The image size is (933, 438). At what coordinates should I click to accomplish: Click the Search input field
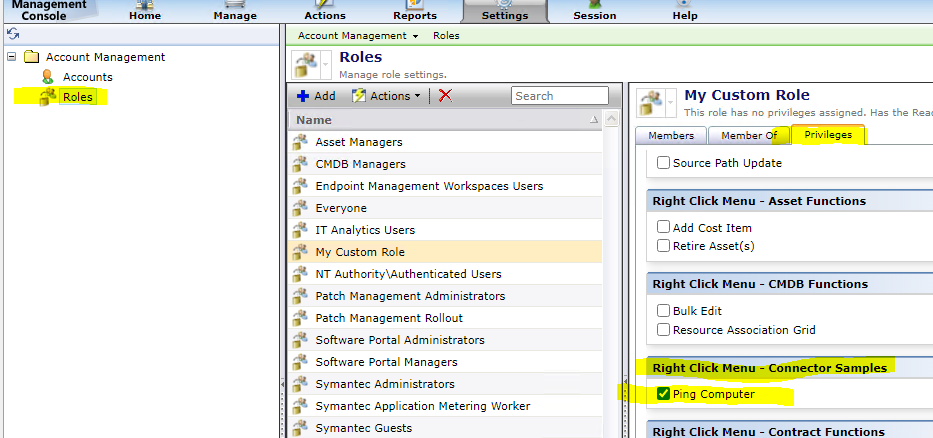(x=559, y=96)
